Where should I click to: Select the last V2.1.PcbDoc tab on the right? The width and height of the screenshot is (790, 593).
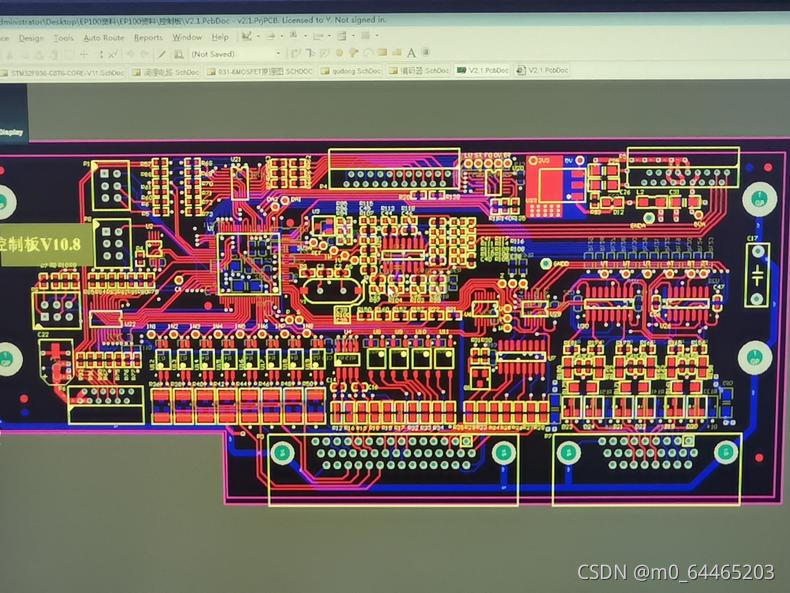click(x=543, y=70)
